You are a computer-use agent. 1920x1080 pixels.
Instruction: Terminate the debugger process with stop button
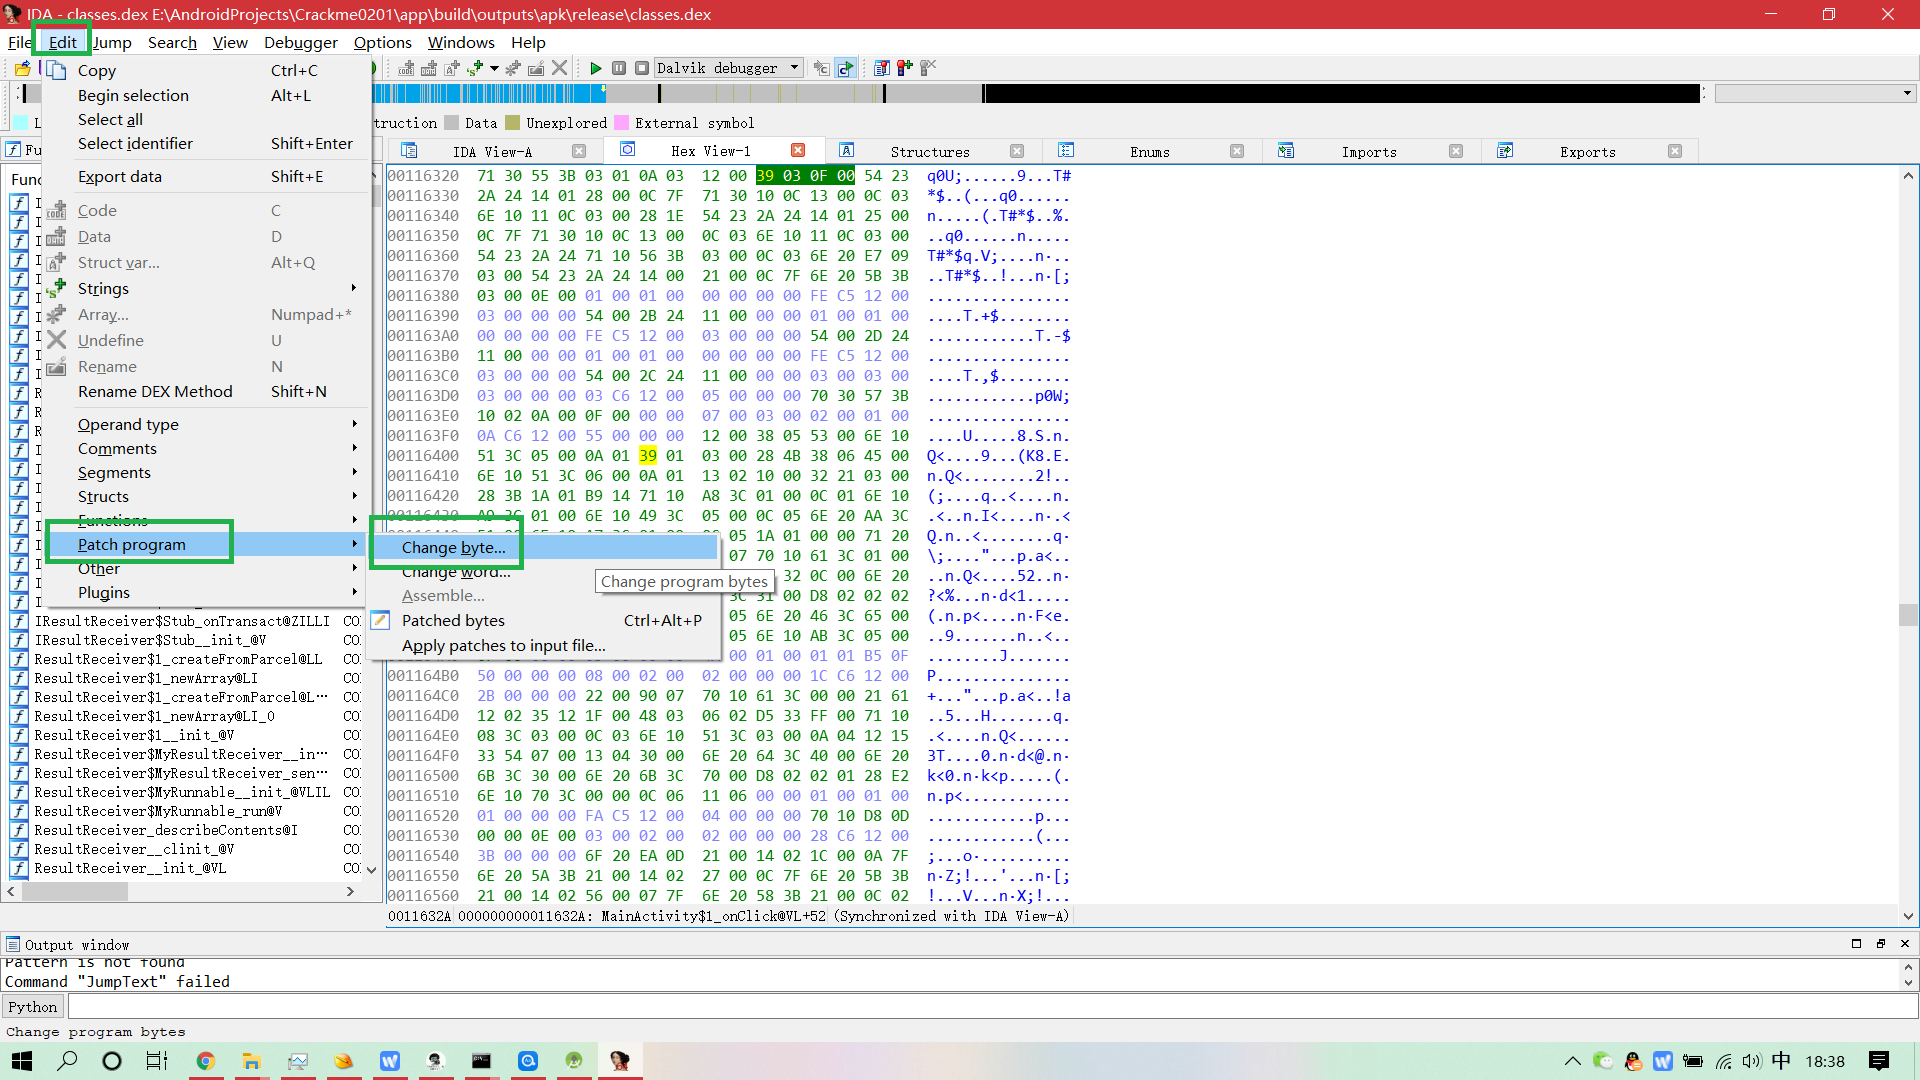click(642, 68)
